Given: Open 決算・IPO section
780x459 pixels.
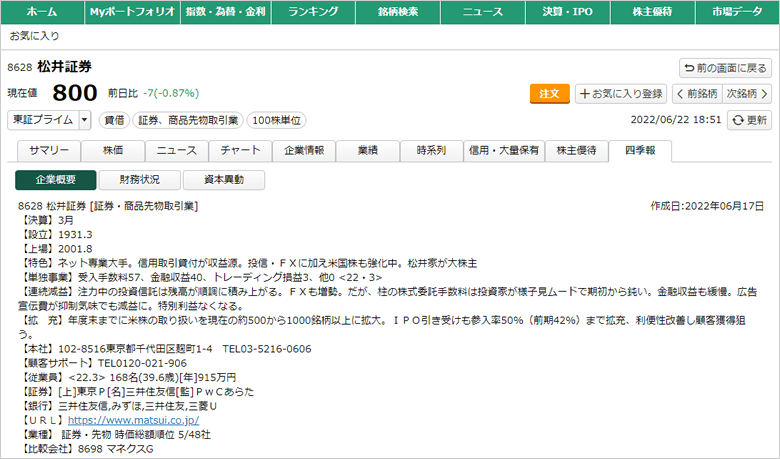Looking at the screenshot, I should (x=568, y=12).
